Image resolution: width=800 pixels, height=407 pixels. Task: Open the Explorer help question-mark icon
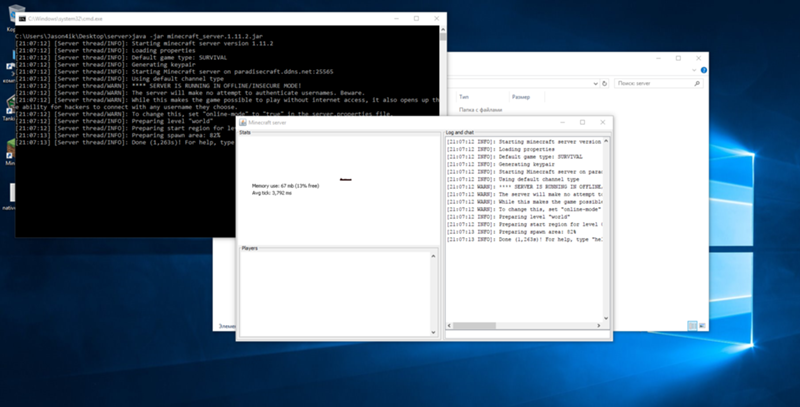pyautogui.click(x=704, y=70)
